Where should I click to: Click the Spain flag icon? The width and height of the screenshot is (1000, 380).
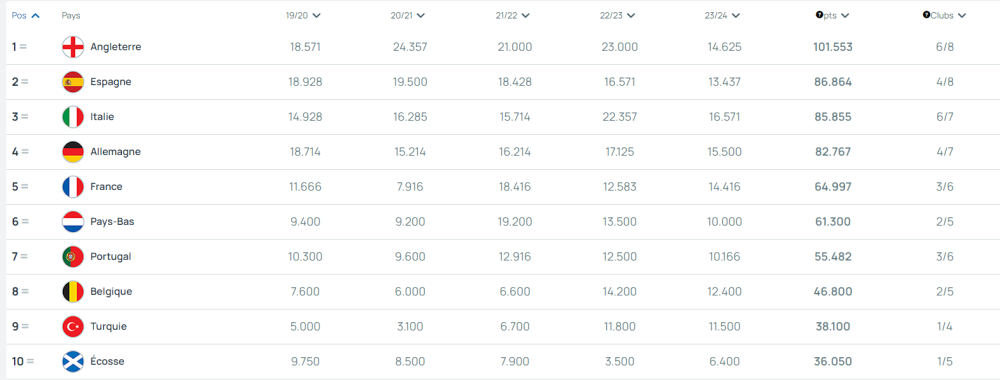73,82
